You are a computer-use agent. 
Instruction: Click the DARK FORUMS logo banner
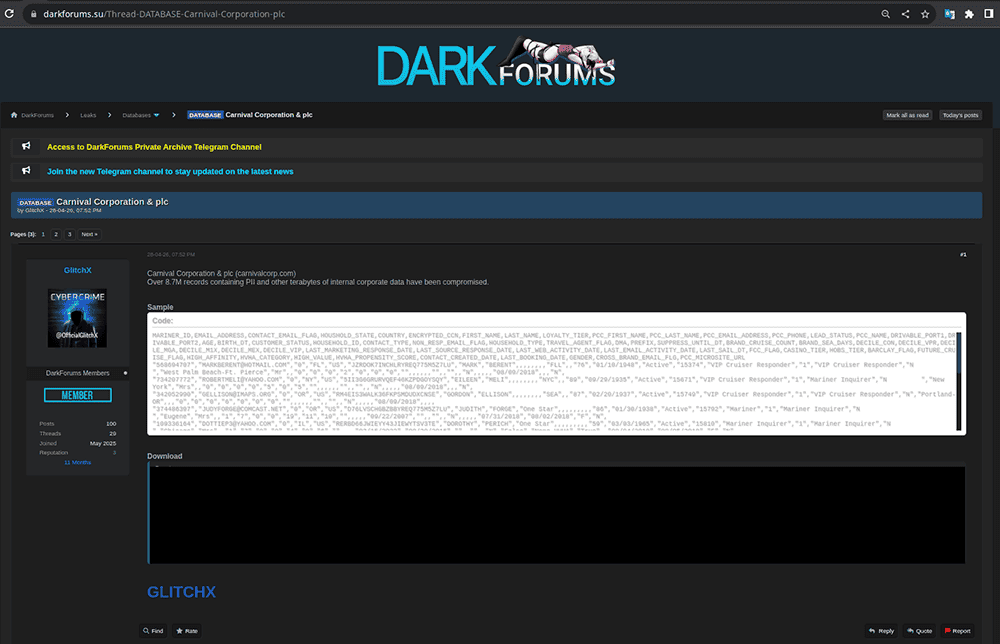pyautogui.click(x=496, y=62)
